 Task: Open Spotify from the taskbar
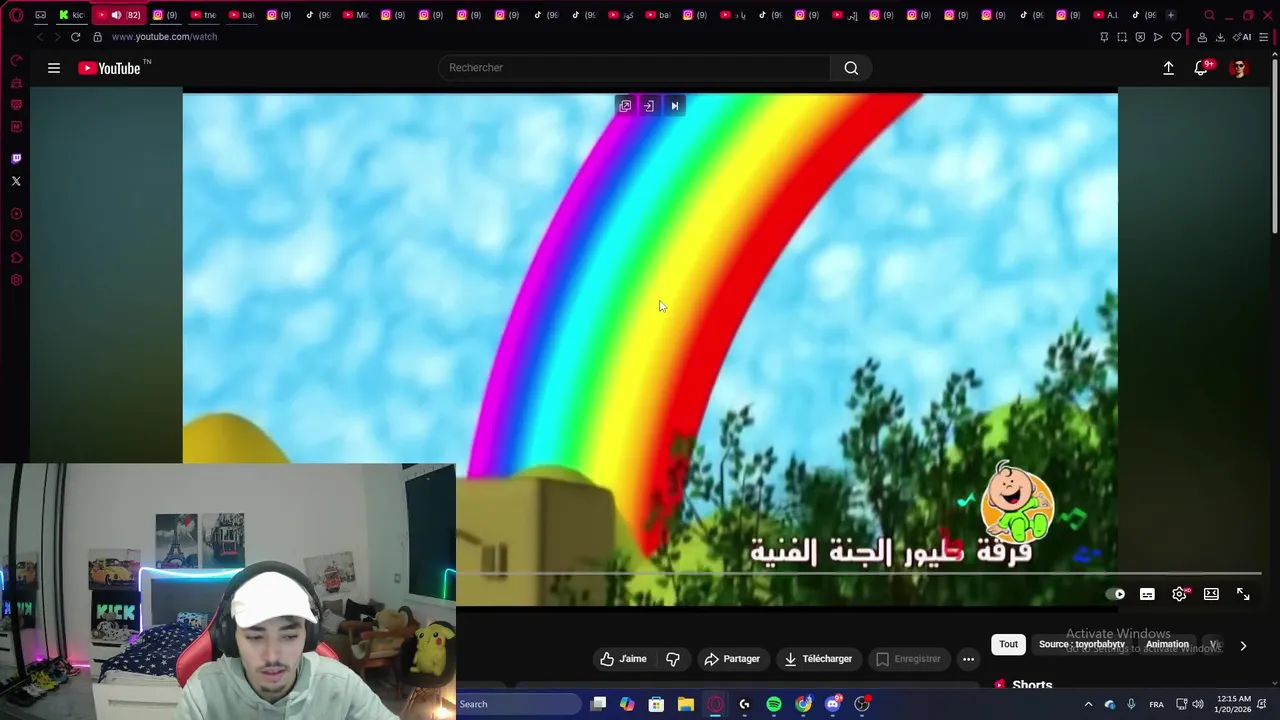[774, 704]
